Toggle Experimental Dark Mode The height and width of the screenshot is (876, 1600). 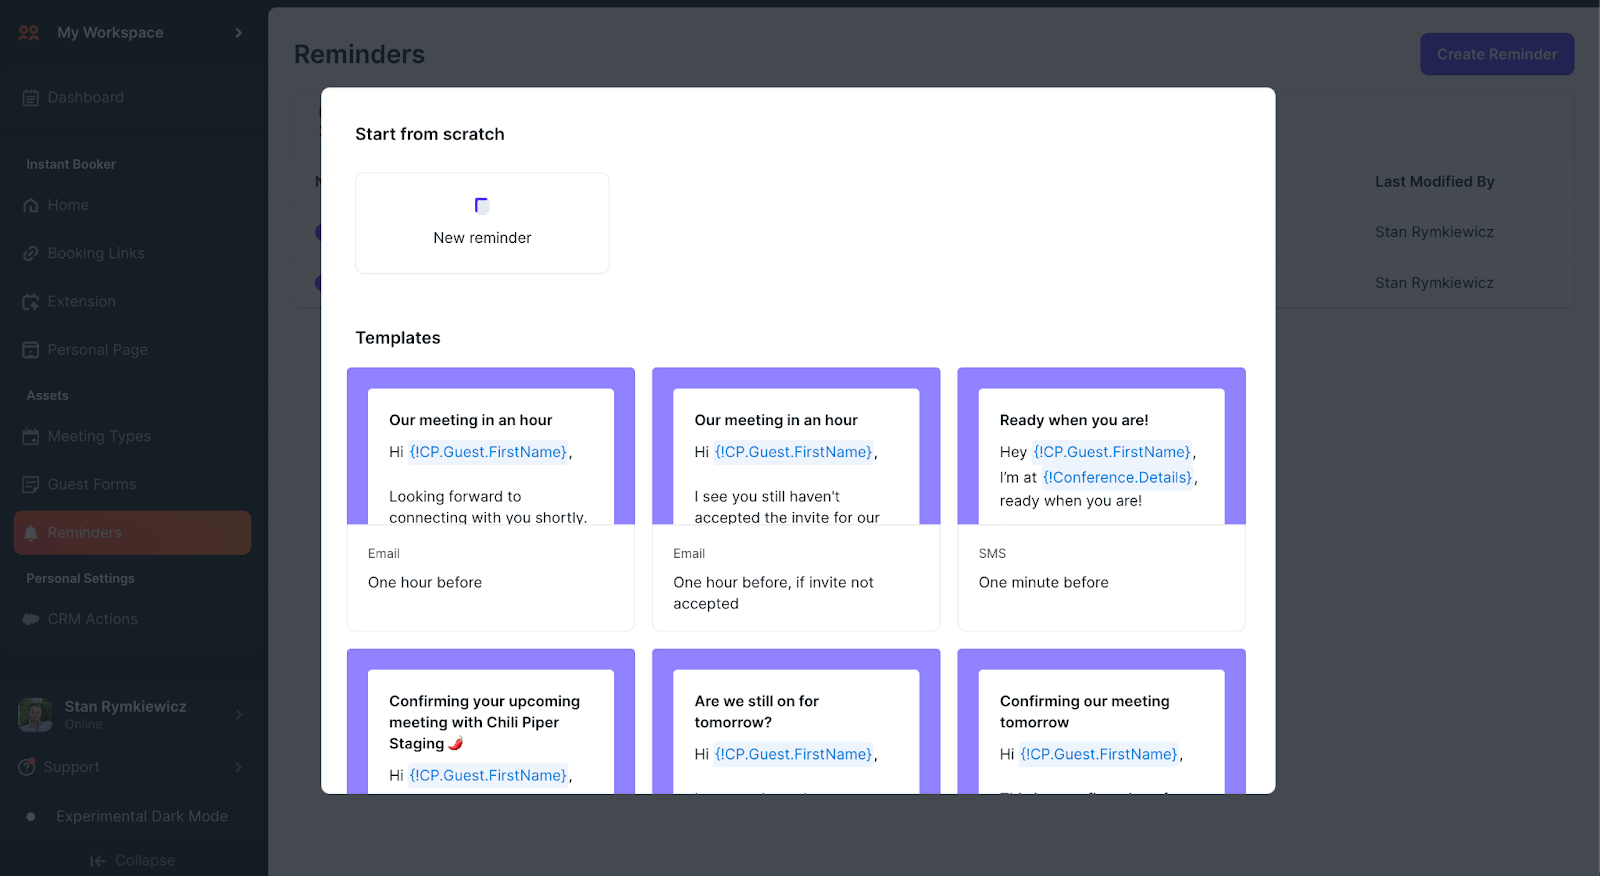coord(31,817)
